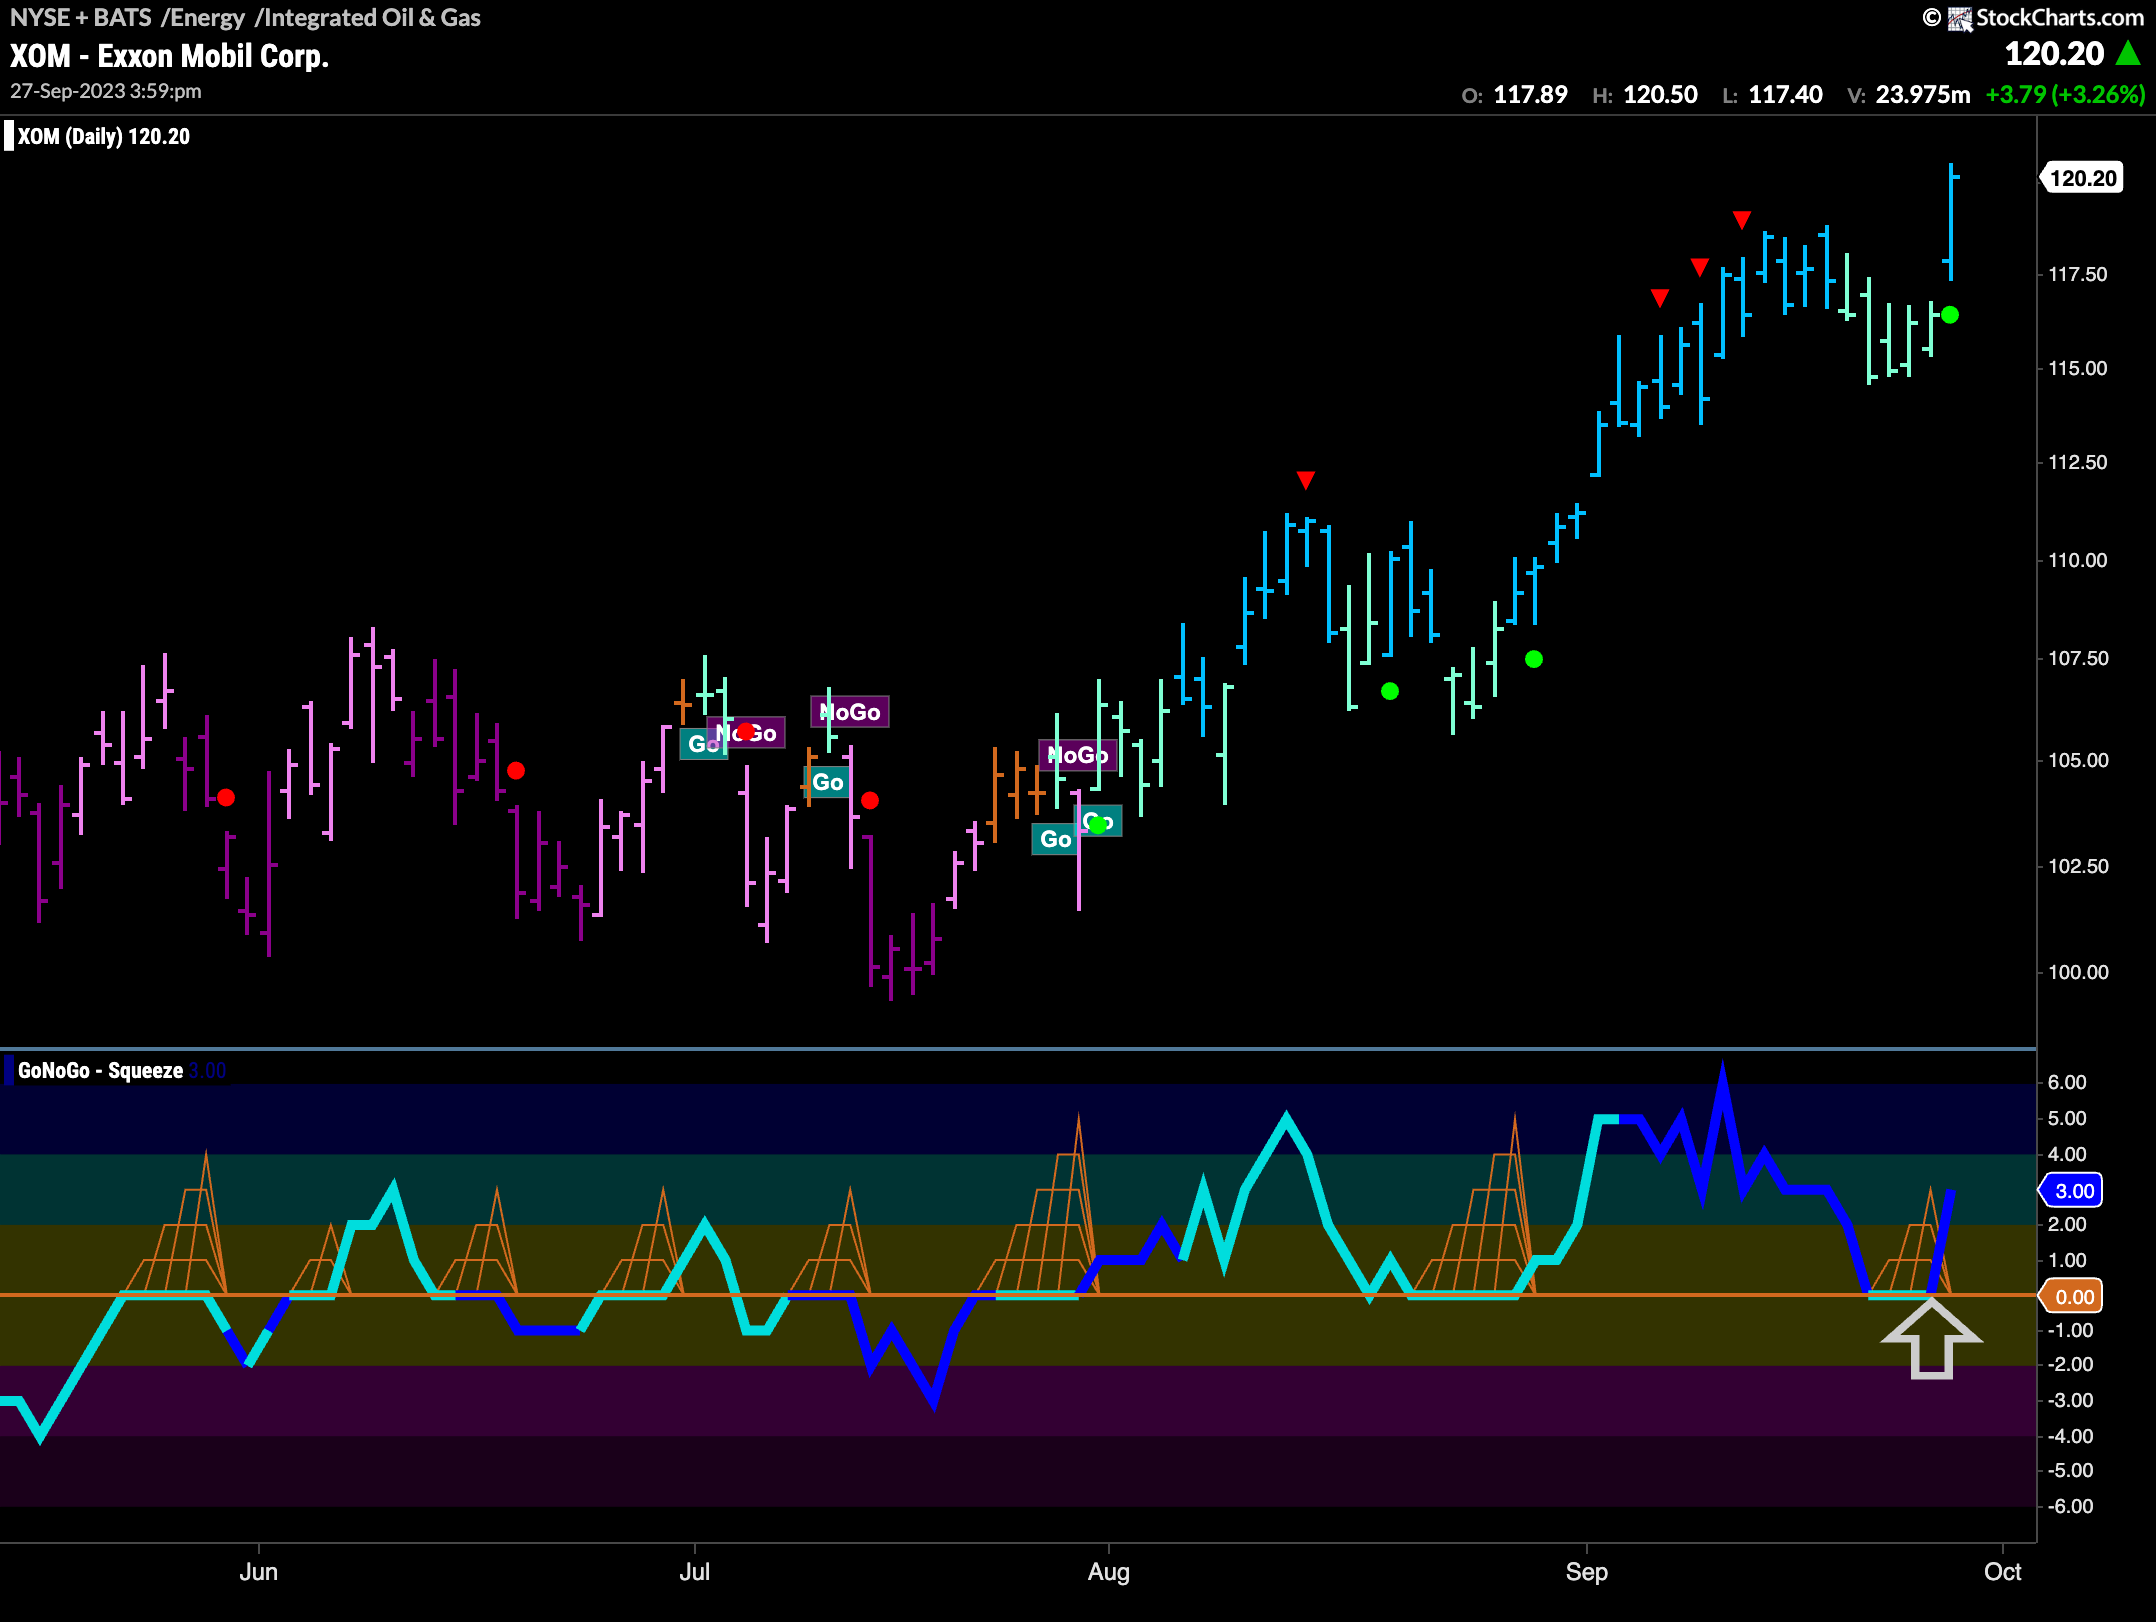Click the Sep label on the date axis
Screen dimensions: 2156x1622
tap(1587, 1571)
